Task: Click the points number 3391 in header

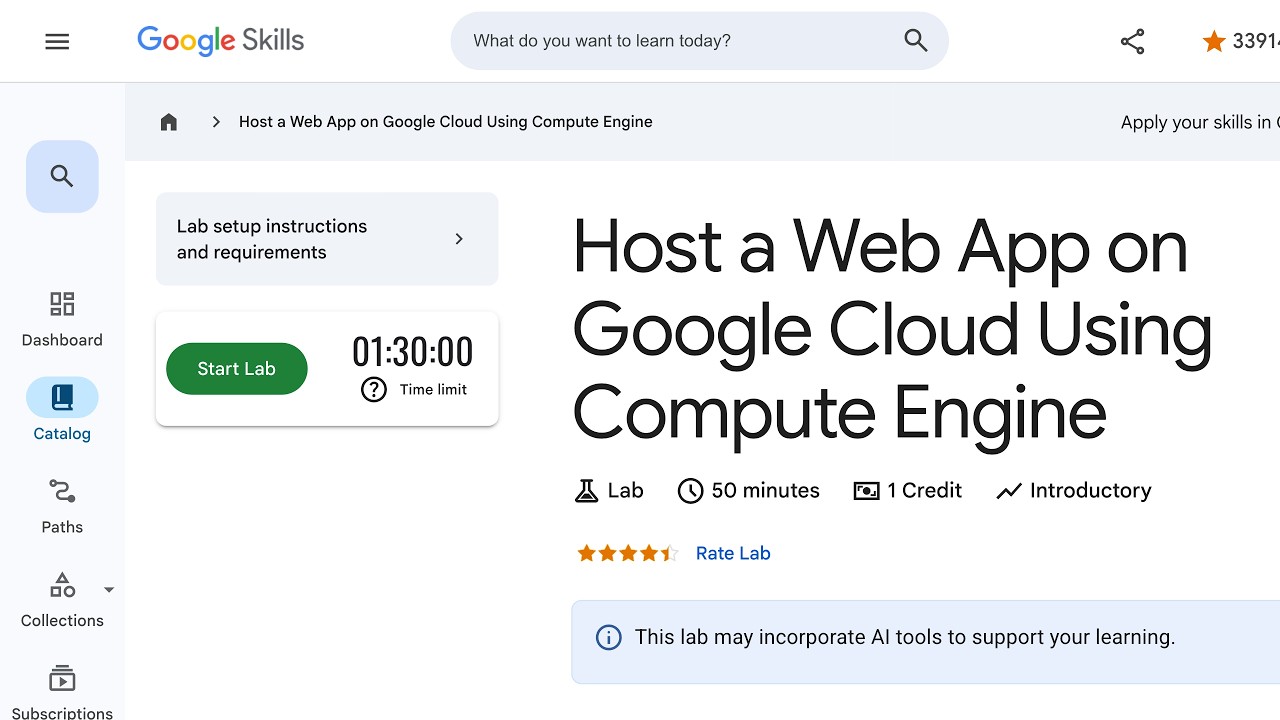Action: click(x=1256, y=41)
